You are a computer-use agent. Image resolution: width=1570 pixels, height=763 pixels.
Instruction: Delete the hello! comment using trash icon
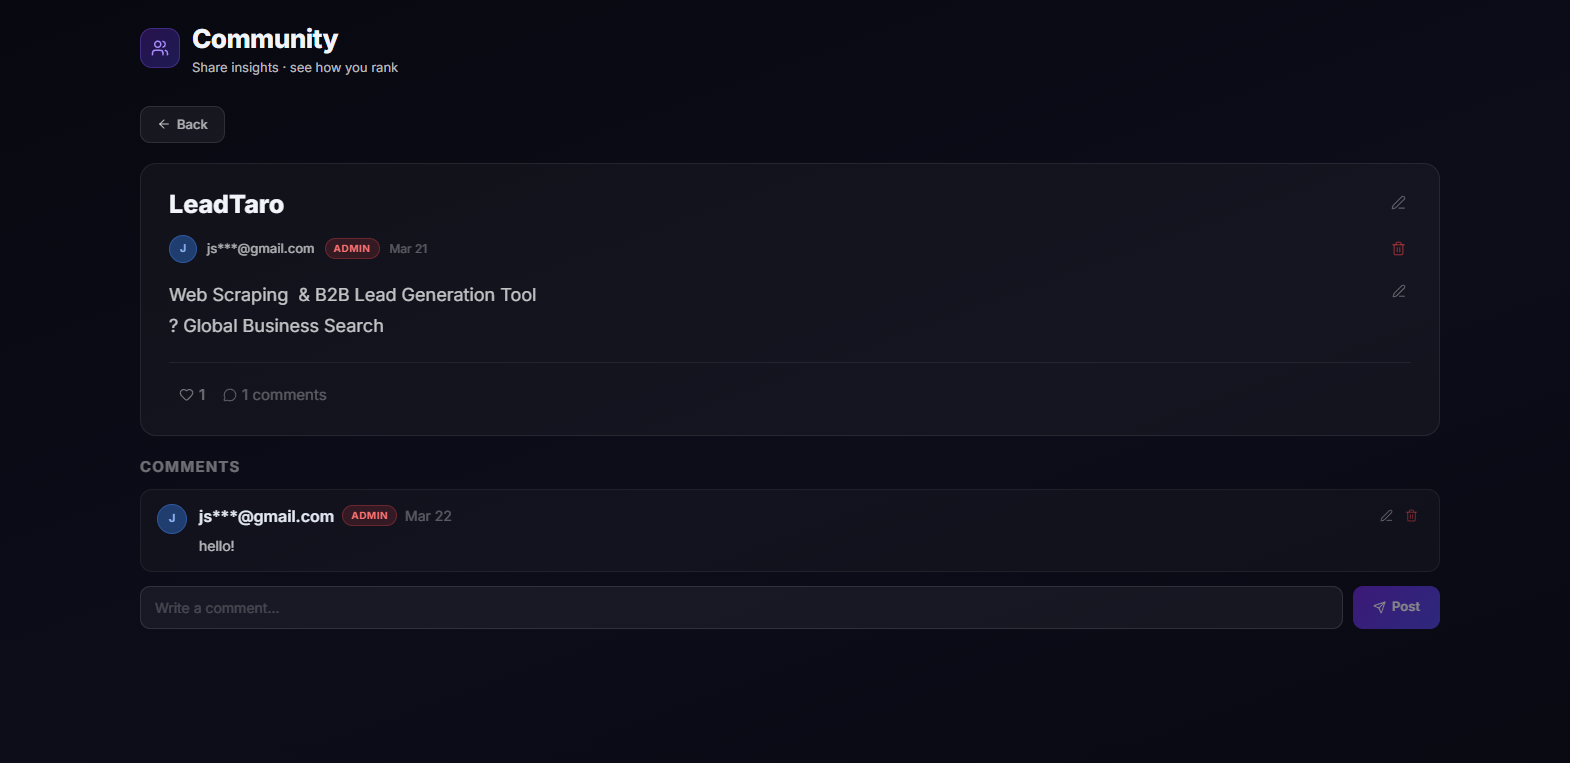1411,516
